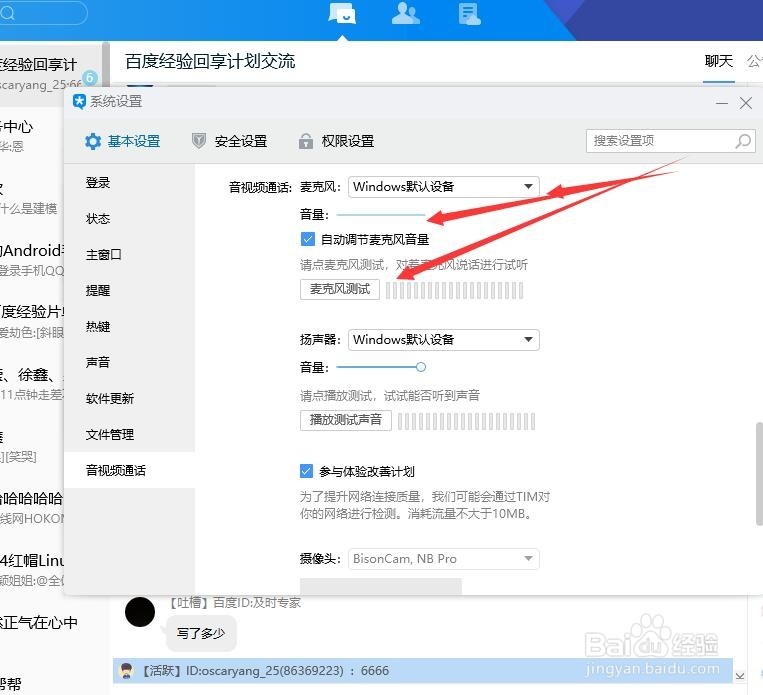Select the 红帽Linux conversation in list
This screenshot has height=695, width=763.
[32, 570]
